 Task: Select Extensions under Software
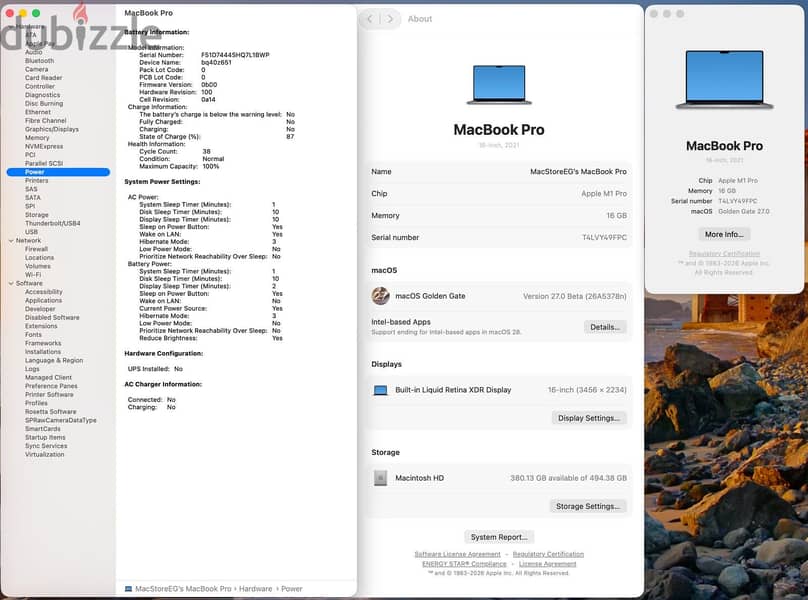tap(41, 326)
